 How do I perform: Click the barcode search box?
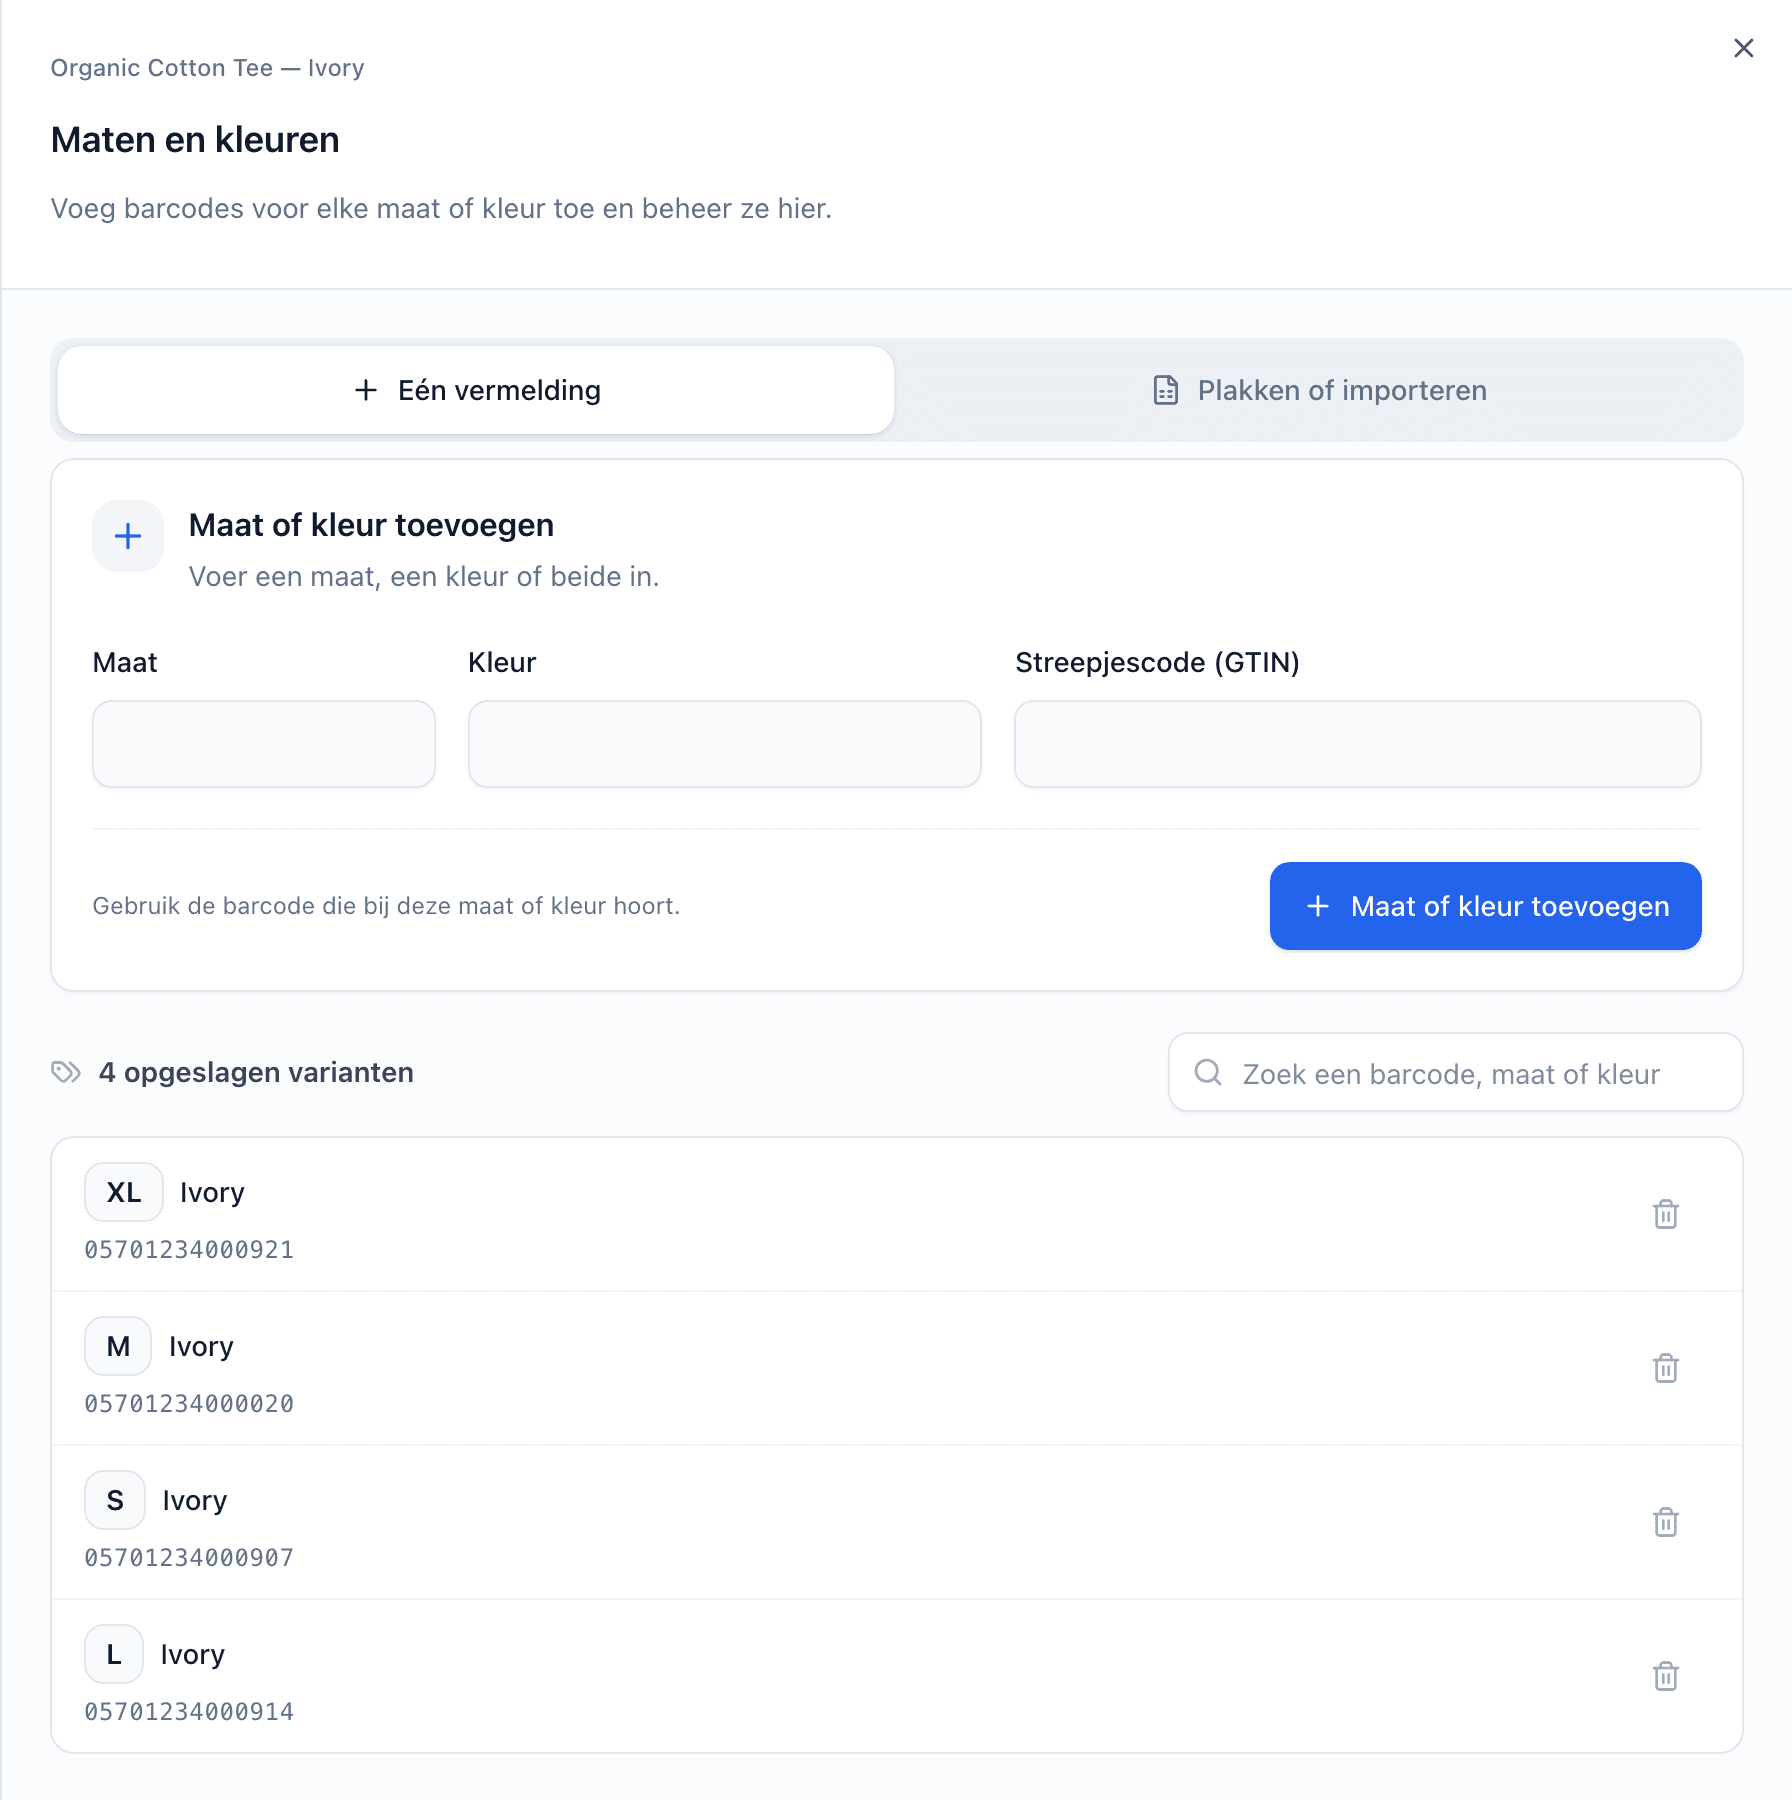click(x=1455, y=1072)
